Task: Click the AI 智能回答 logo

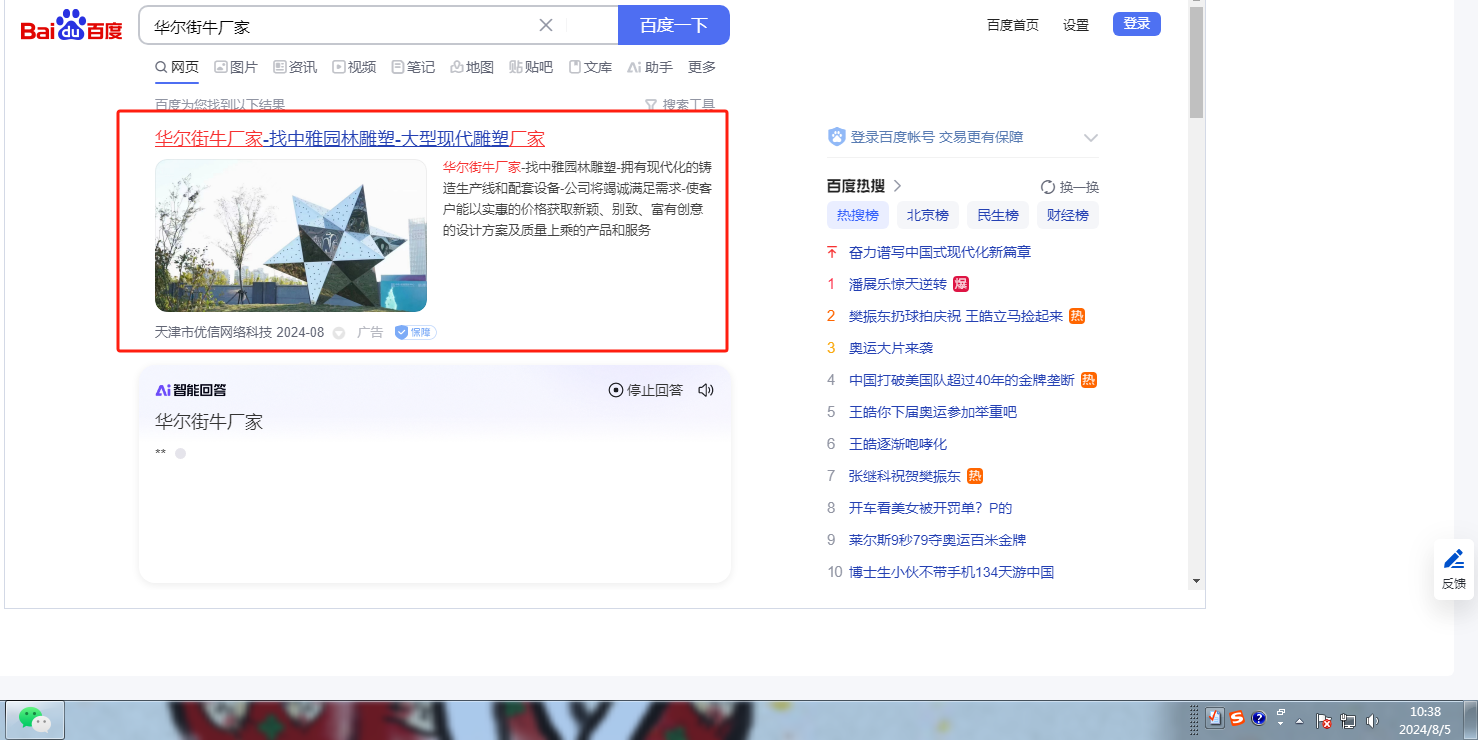Action: point(191,390)
